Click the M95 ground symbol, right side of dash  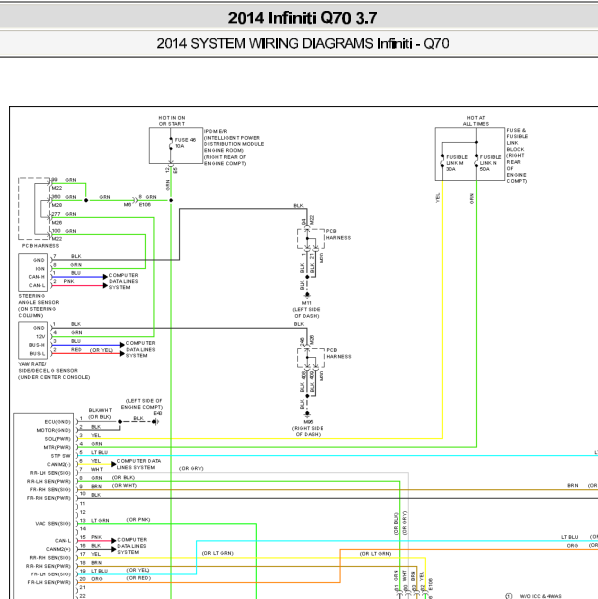(x=307, y=414)
